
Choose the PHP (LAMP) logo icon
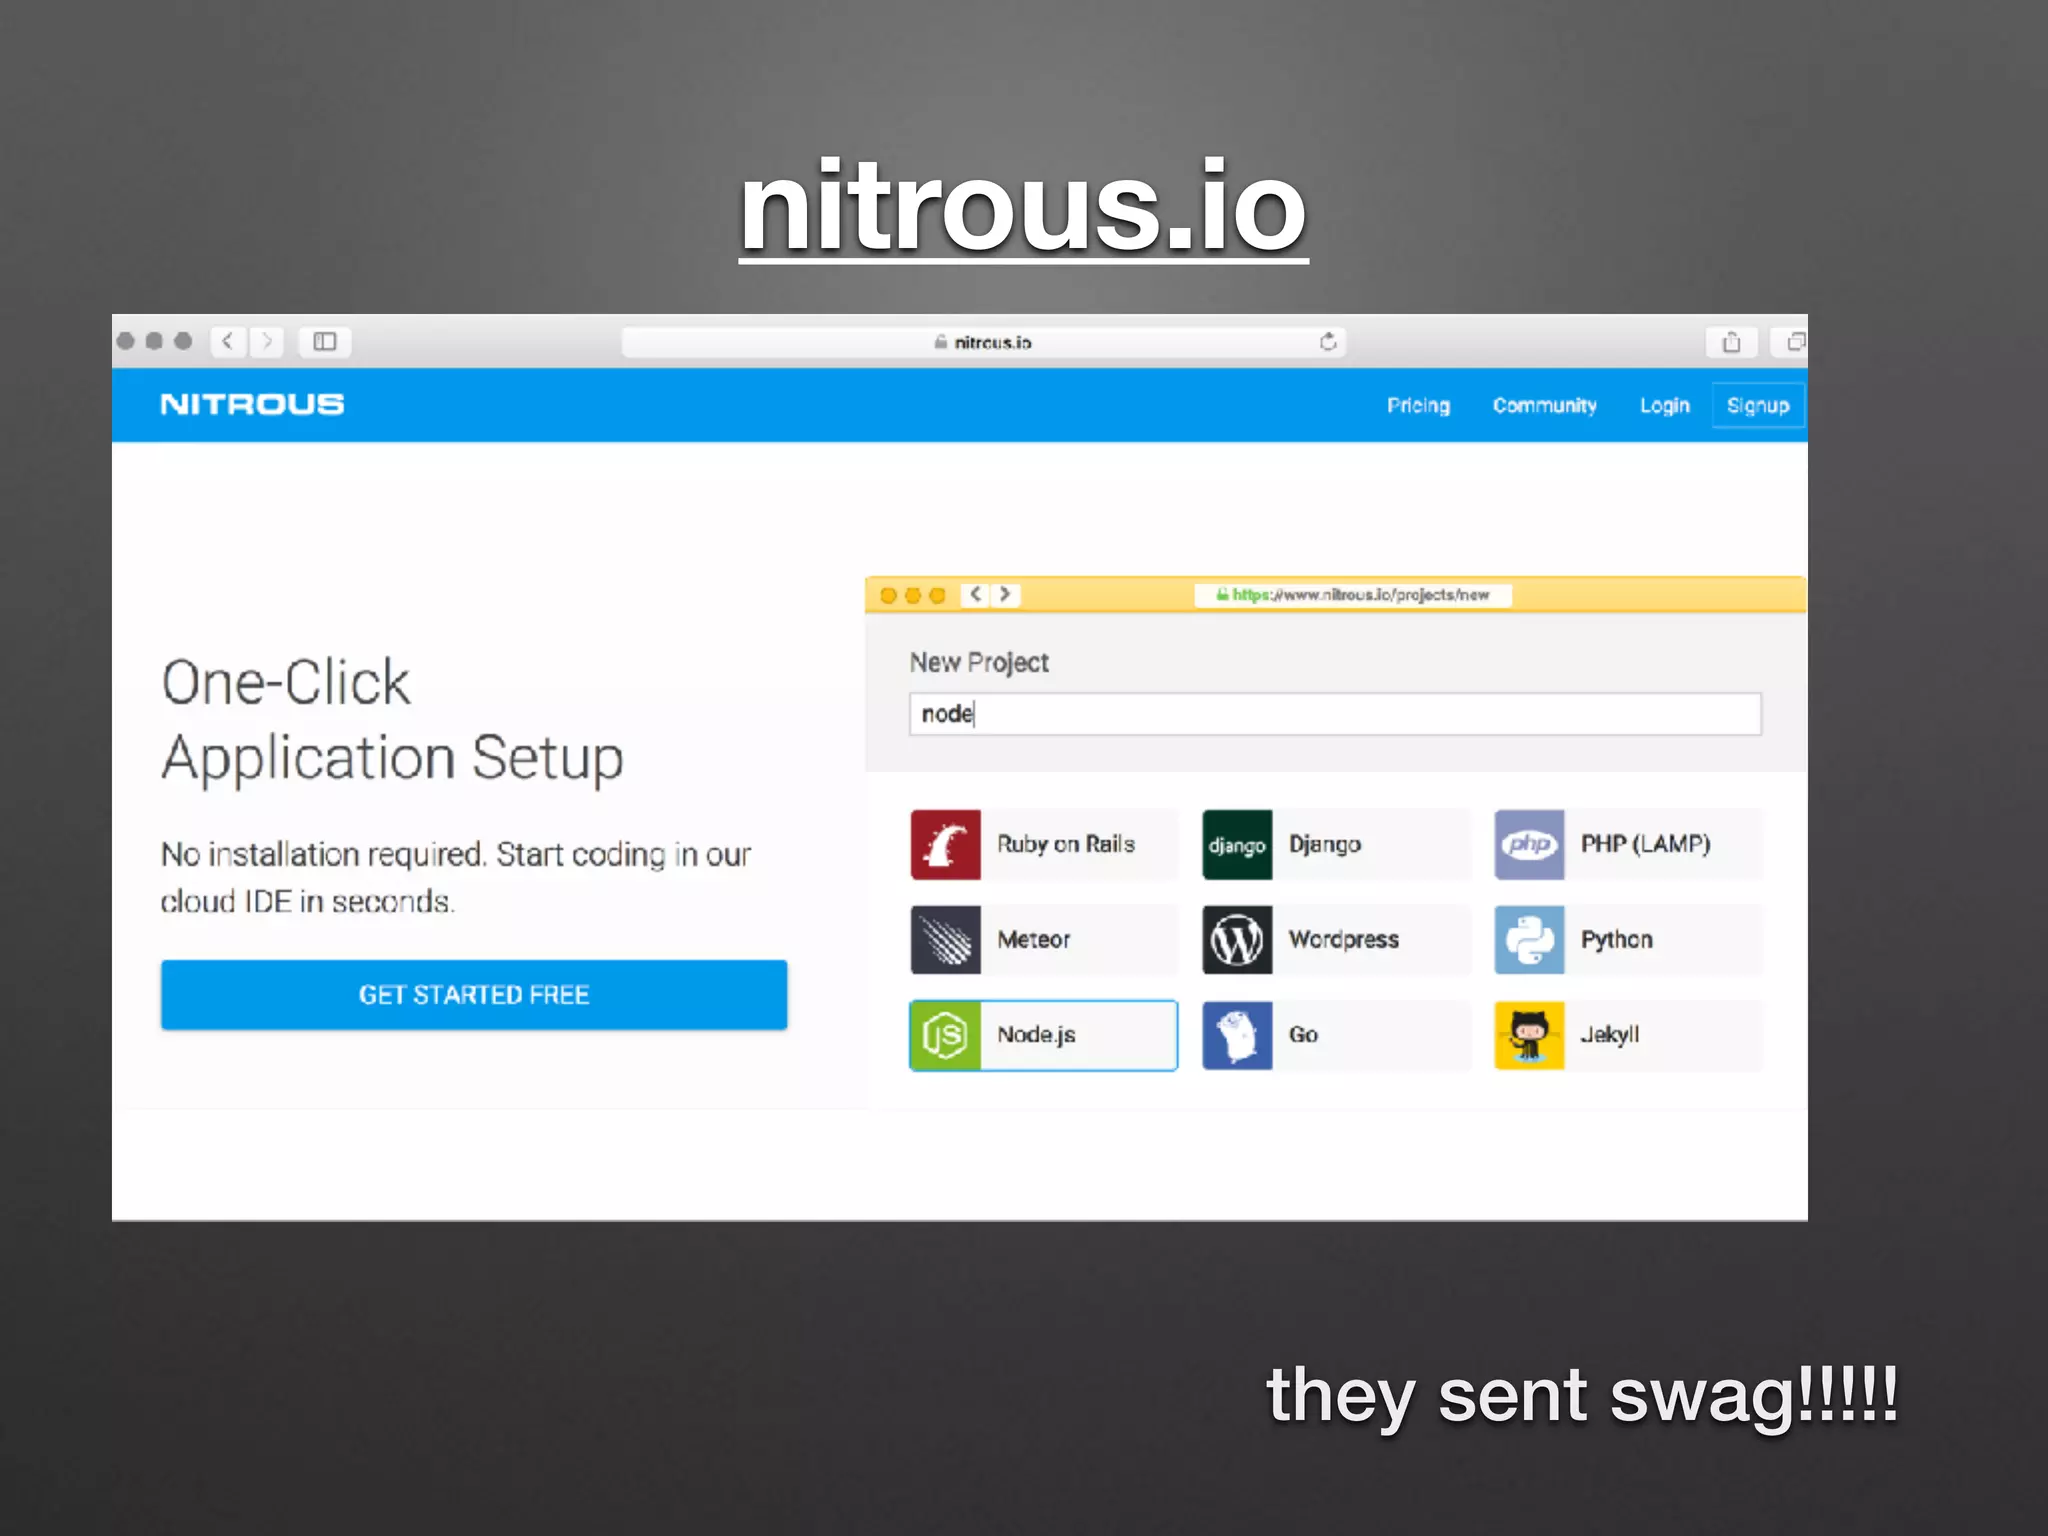1529,845
